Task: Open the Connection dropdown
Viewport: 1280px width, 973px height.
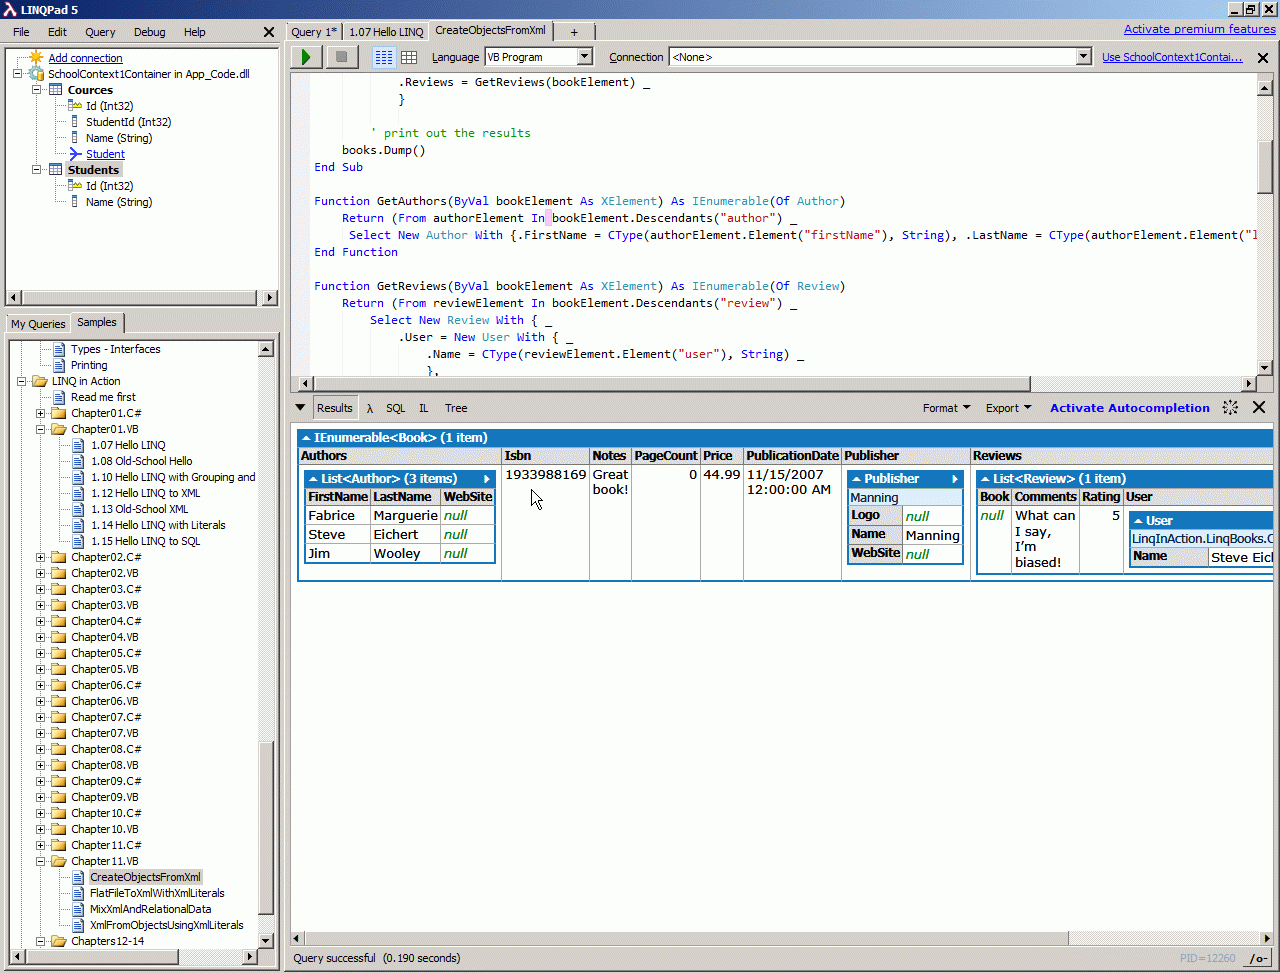Action: tap(1083, 57)
